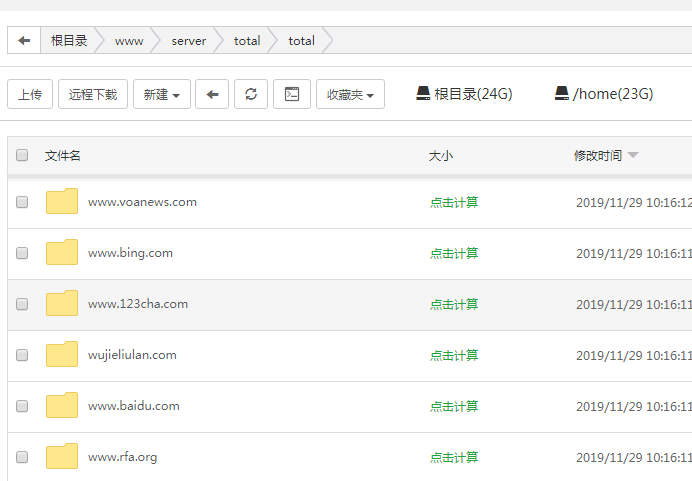The height and width of the screenshot is (481, 692).
Task: Sort by 修改时间 column arrow
Action: (x=633, y=155)
